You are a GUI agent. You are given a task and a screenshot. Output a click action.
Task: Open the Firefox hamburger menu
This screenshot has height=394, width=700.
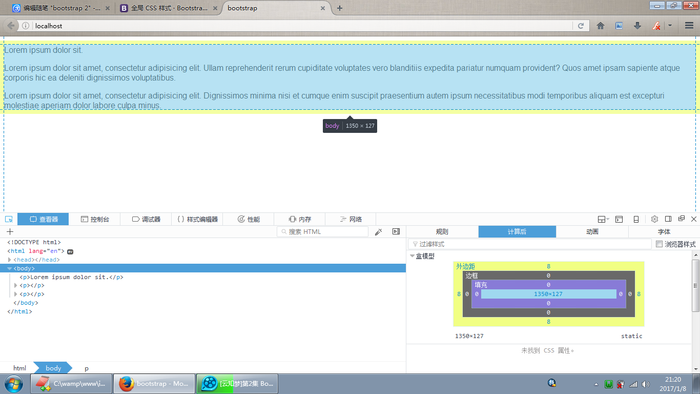[689, 26]
